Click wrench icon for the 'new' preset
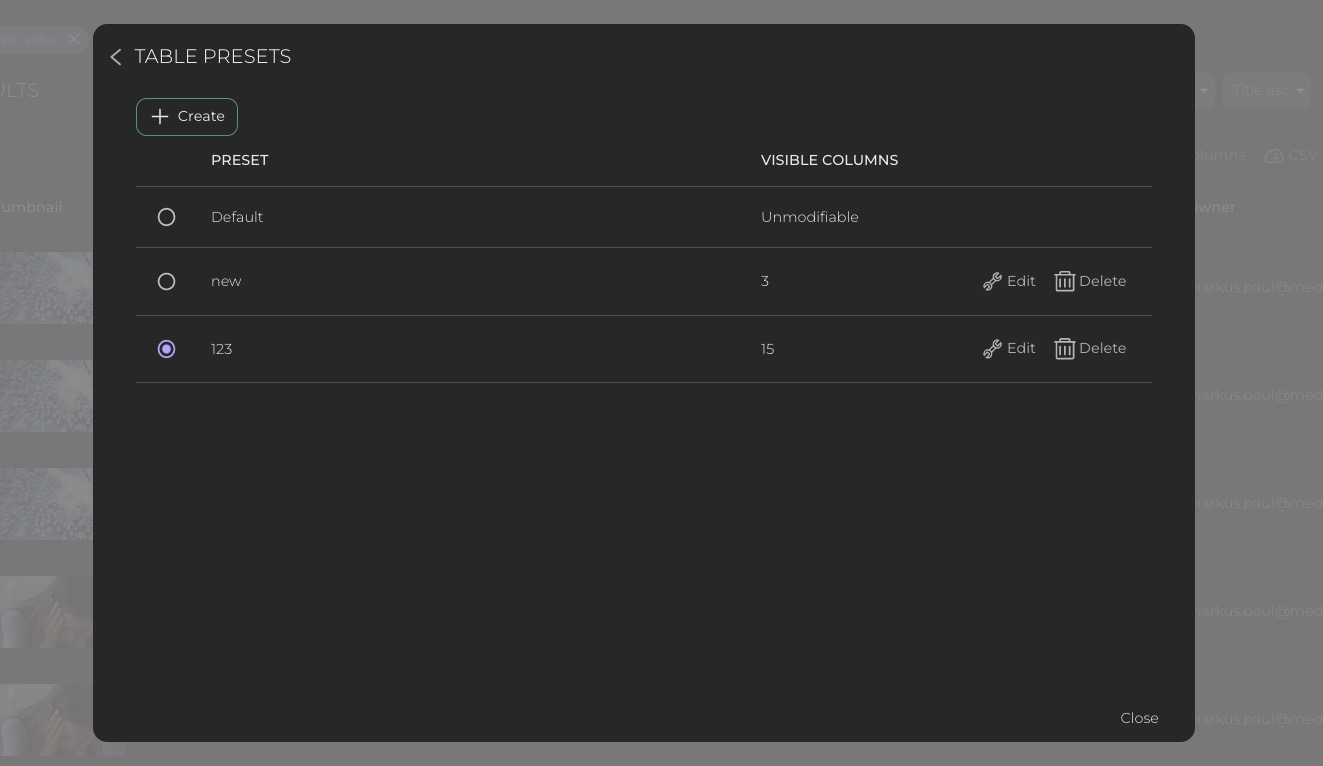This screenshot has height=766, width=1323. pyautogui.click(x=992, y=282)
